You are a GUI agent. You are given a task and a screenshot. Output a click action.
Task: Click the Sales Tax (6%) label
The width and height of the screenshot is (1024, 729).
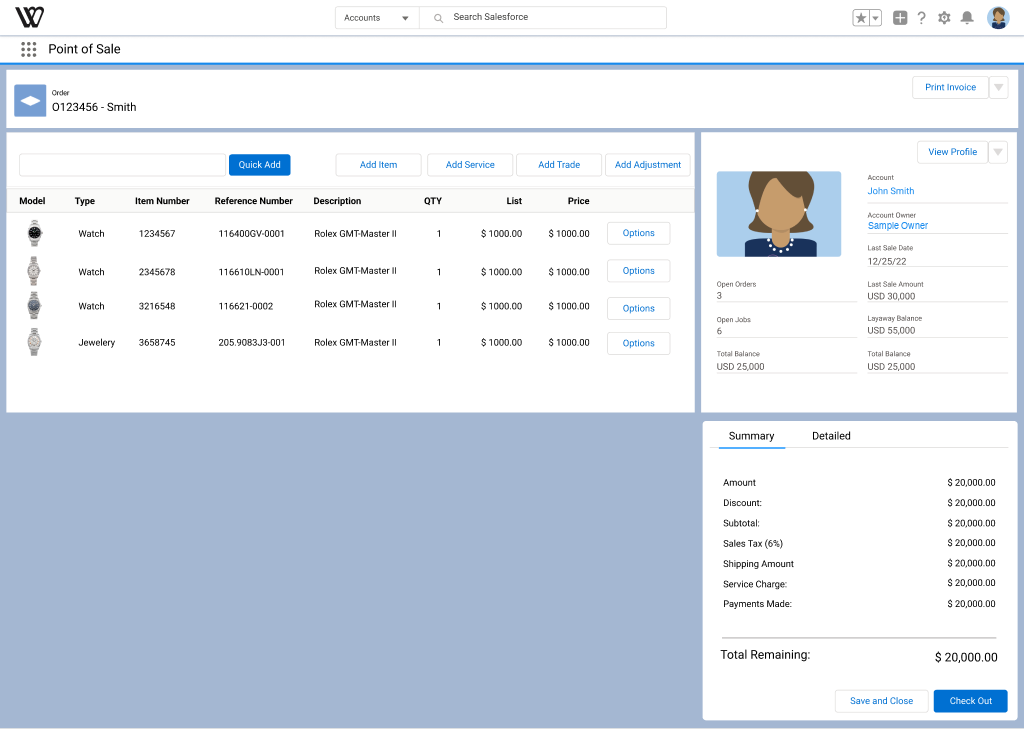tap(753, 543)
